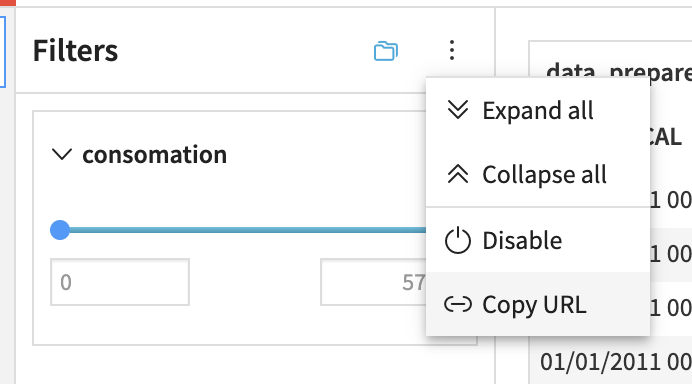Image resolution: width=692 pixels, height=384 pixels.
Task: Click the column header ending in CAL
Action: coord(666,137)
